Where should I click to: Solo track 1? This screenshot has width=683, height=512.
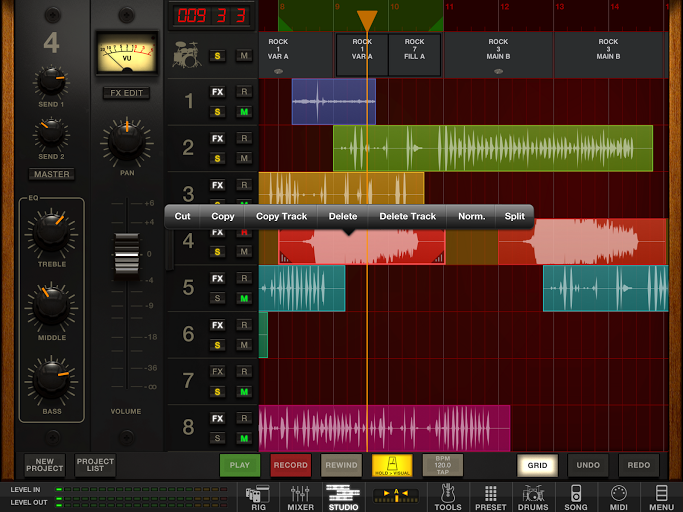(x=217, y=112)
